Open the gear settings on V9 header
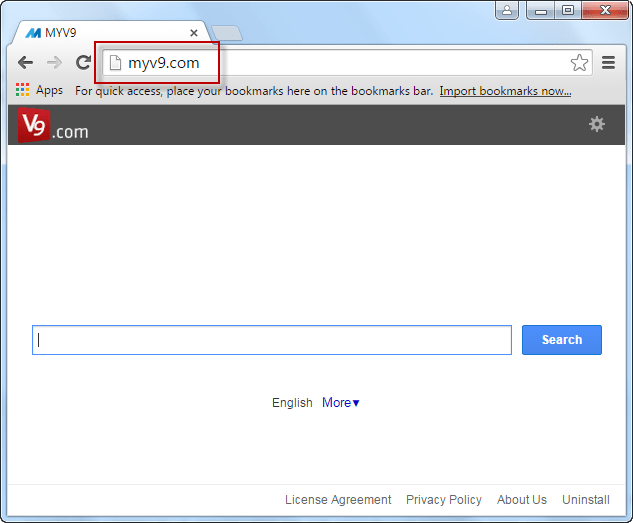This screenshot has height=523, width=633. (597, 124)
